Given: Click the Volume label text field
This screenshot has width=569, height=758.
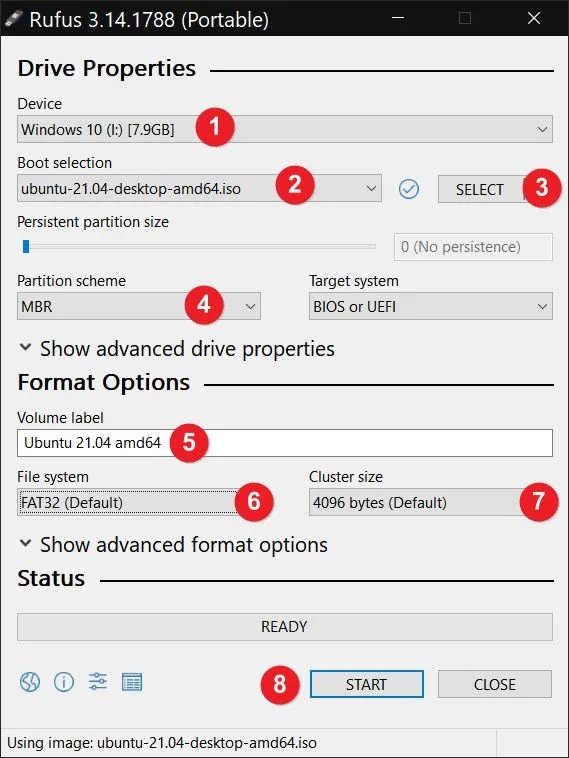Looking at the screenshot, I should (x=285, y=443).
